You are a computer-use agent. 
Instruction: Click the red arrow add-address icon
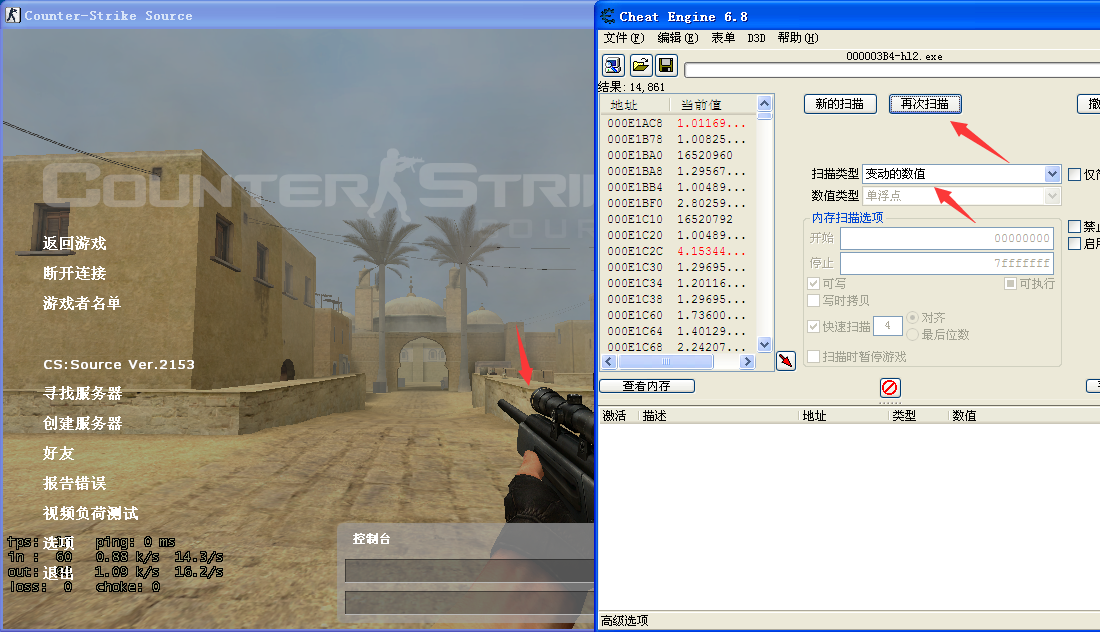tap(784, 360)
